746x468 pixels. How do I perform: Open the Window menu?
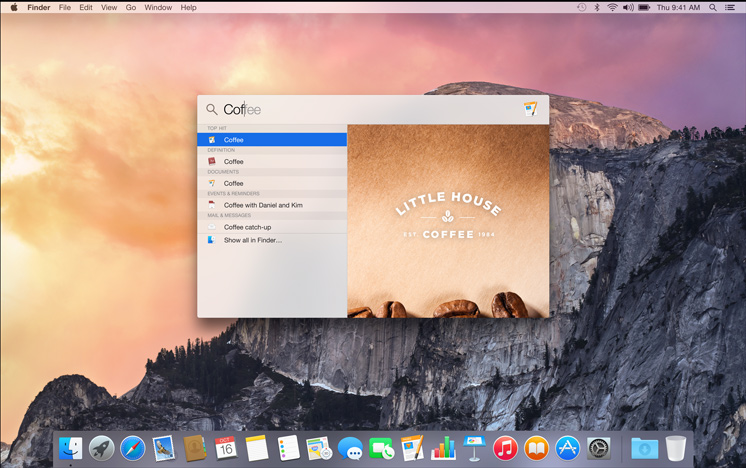(x=158, y=8)
